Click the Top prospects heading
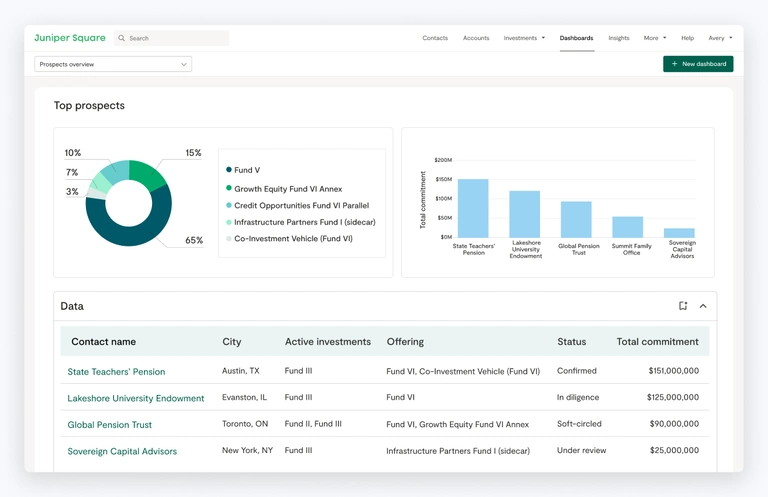Screen dimensions: 768x497 89,105
